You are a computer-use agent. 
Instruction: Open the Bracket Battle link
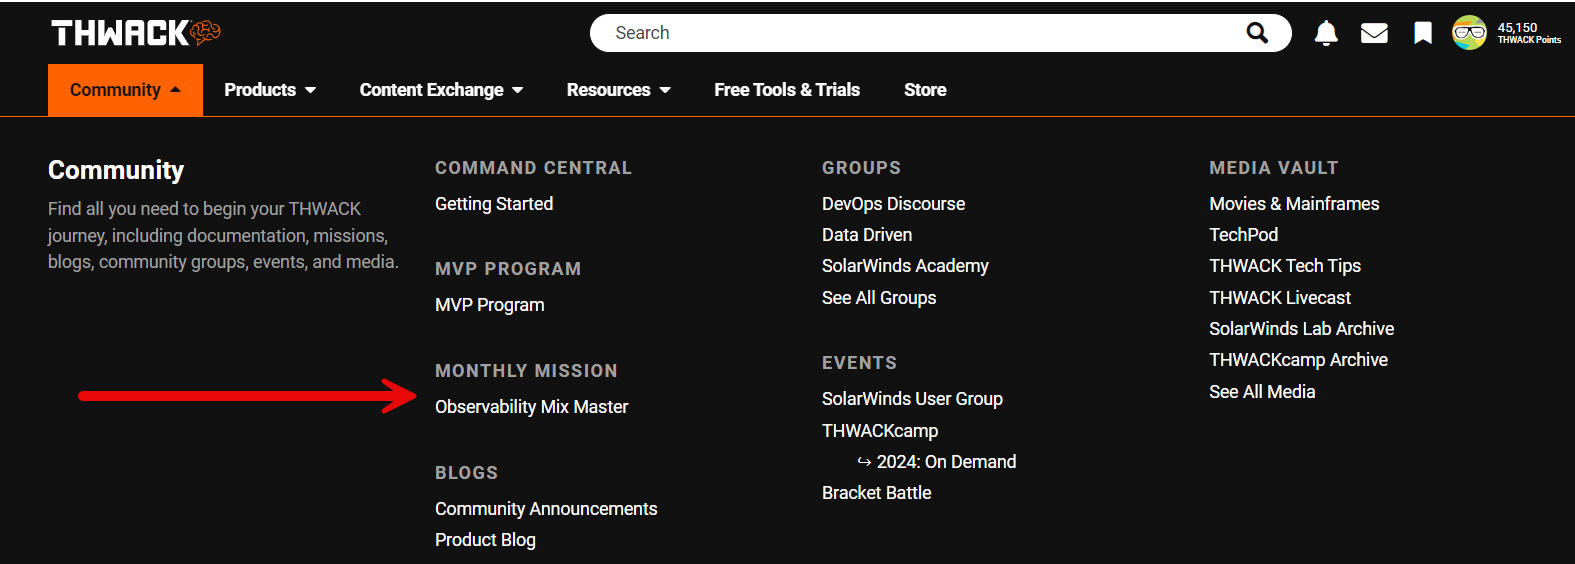(876, 493)
